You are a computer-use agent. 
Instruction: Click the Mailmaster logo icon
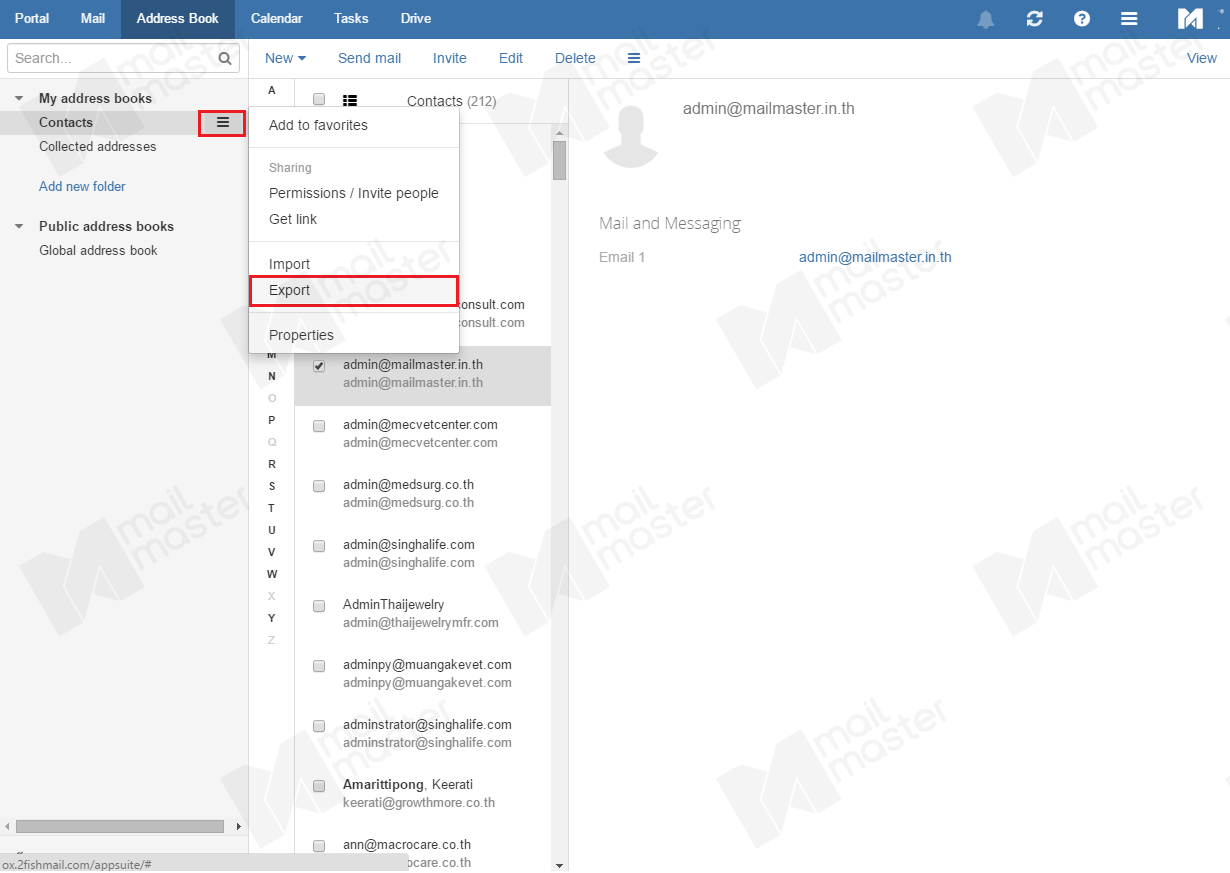[1190, 19]
